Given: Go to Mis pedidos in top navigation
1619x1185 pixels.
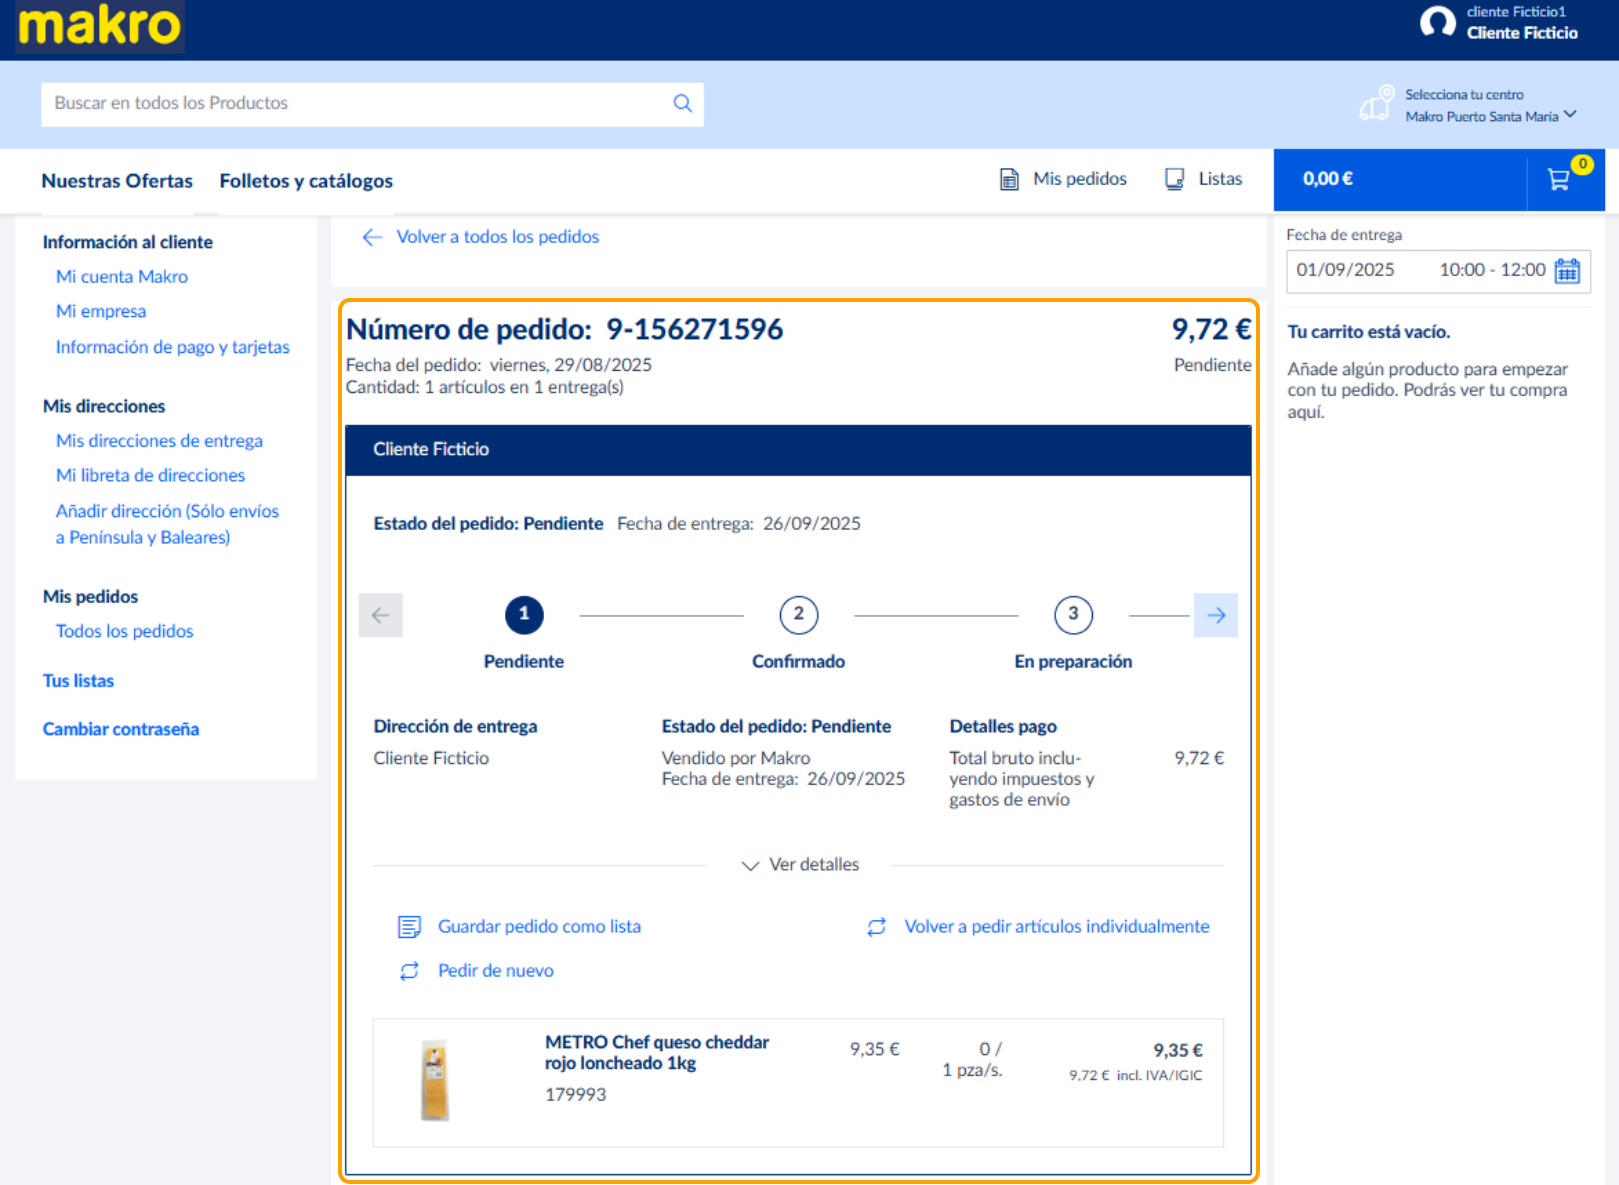Looking at the screenshot, I should (x=1080, y=179).
